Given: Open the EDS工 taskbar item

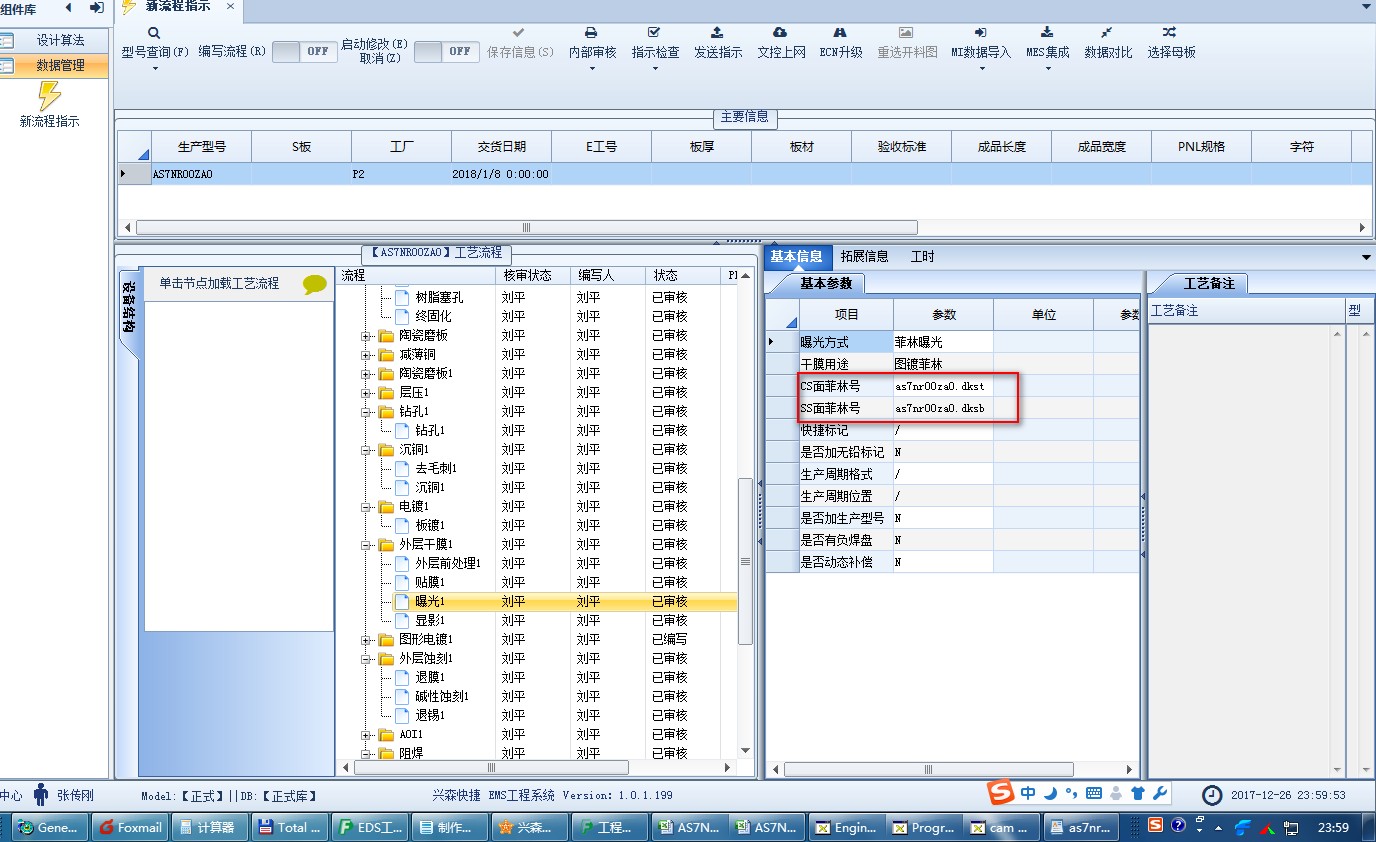Looking at the screenshot, I should pos(371,827).
